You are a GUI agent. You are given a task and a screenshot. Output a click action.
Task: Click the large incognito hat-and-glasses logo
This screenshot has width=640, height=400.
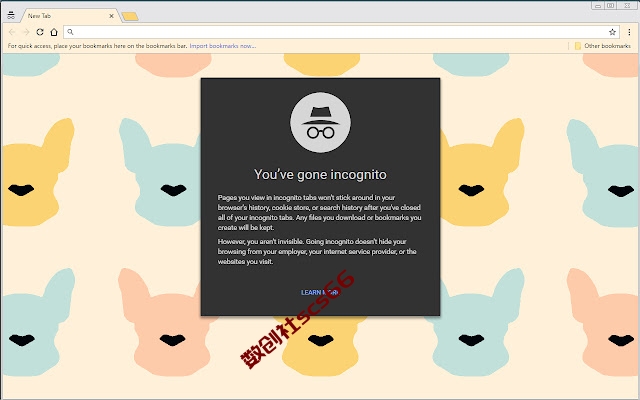tap(320, 122)
